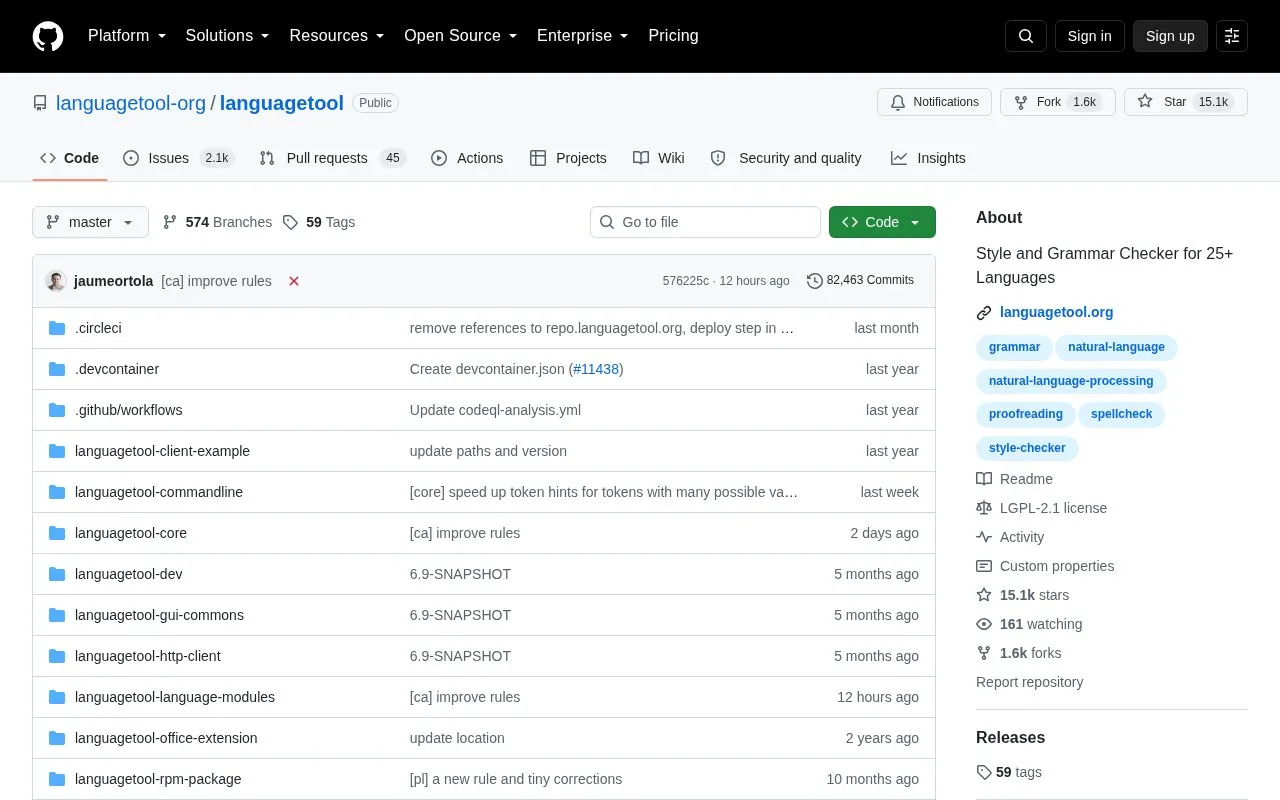Open the languagetool.org website link
Screen dimensions: 1280x800
(x=1056, y=313)
